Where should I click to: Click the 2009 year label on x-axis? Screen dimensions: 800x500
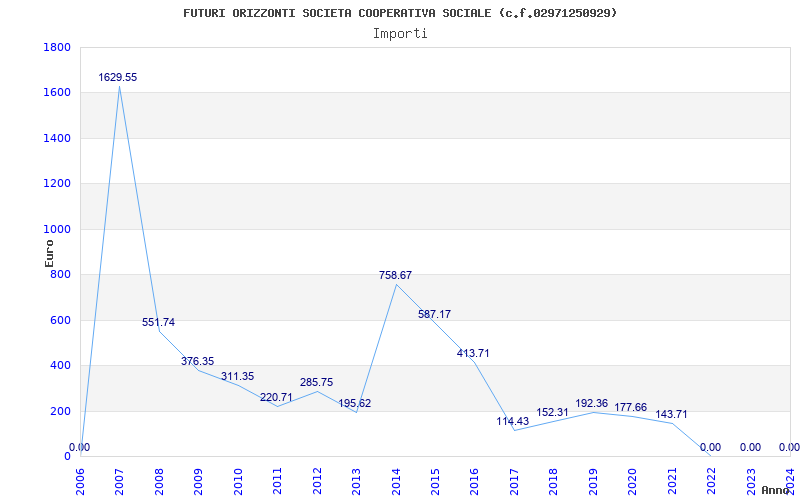[198, 482]
